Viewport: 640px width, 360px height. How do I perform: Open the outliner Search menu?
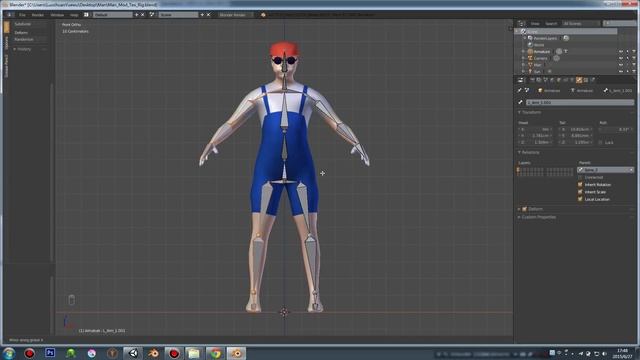tap(551, 24)
